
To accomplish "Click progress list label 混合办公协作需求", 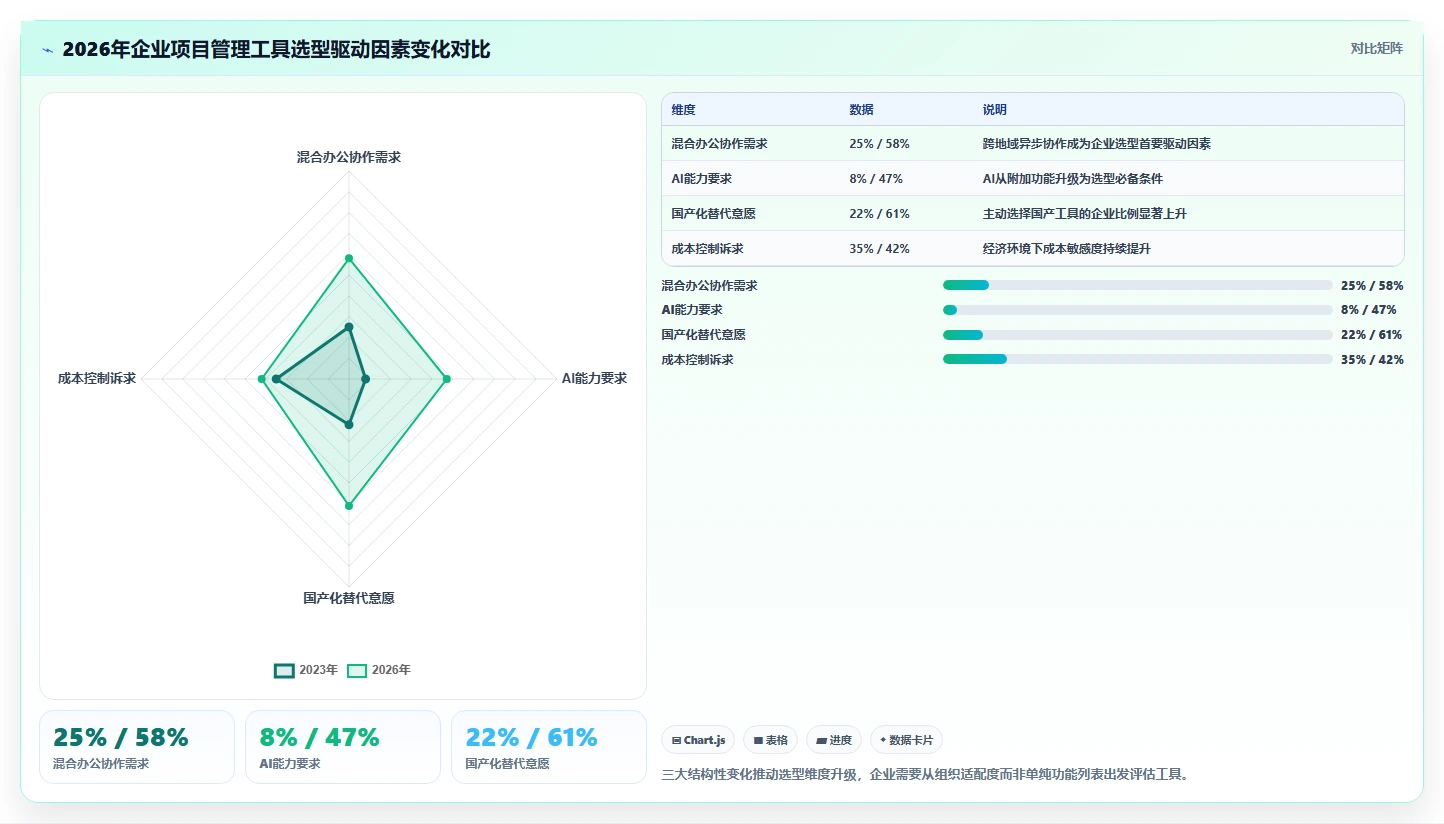I will click(709, 285).
